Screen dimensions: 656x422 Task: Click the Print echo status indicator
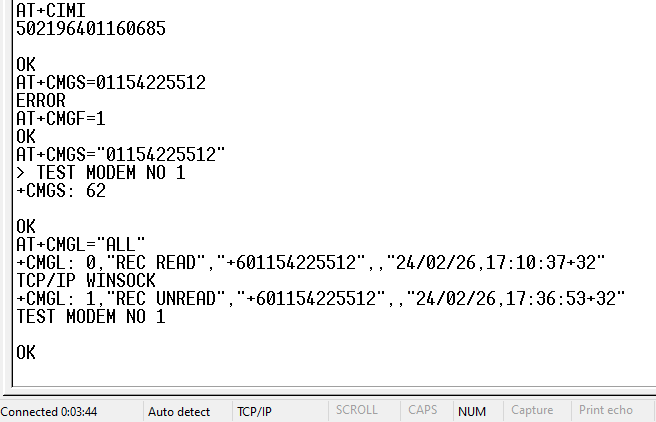point(606,411)
